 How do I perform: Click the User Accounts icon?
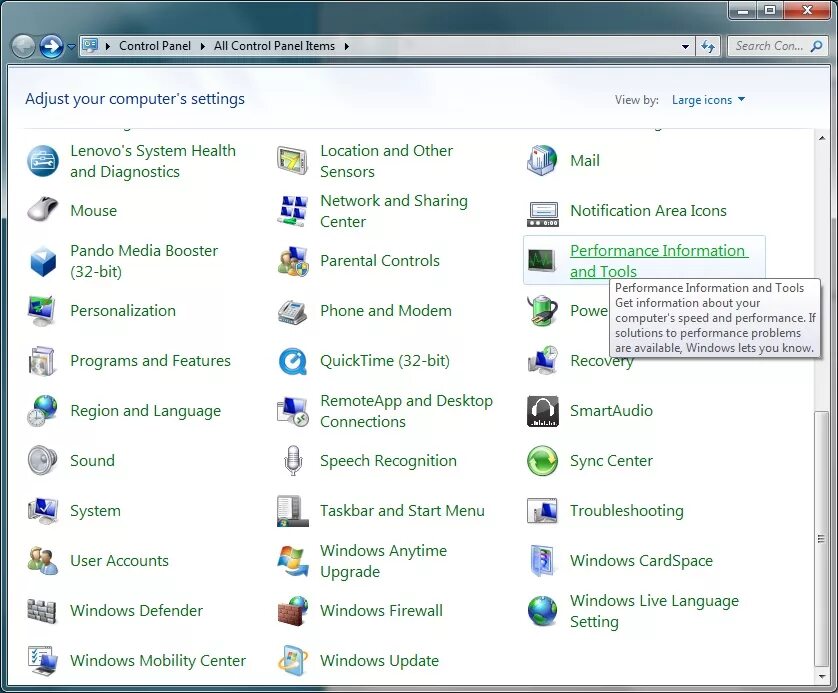coord(43,560)
